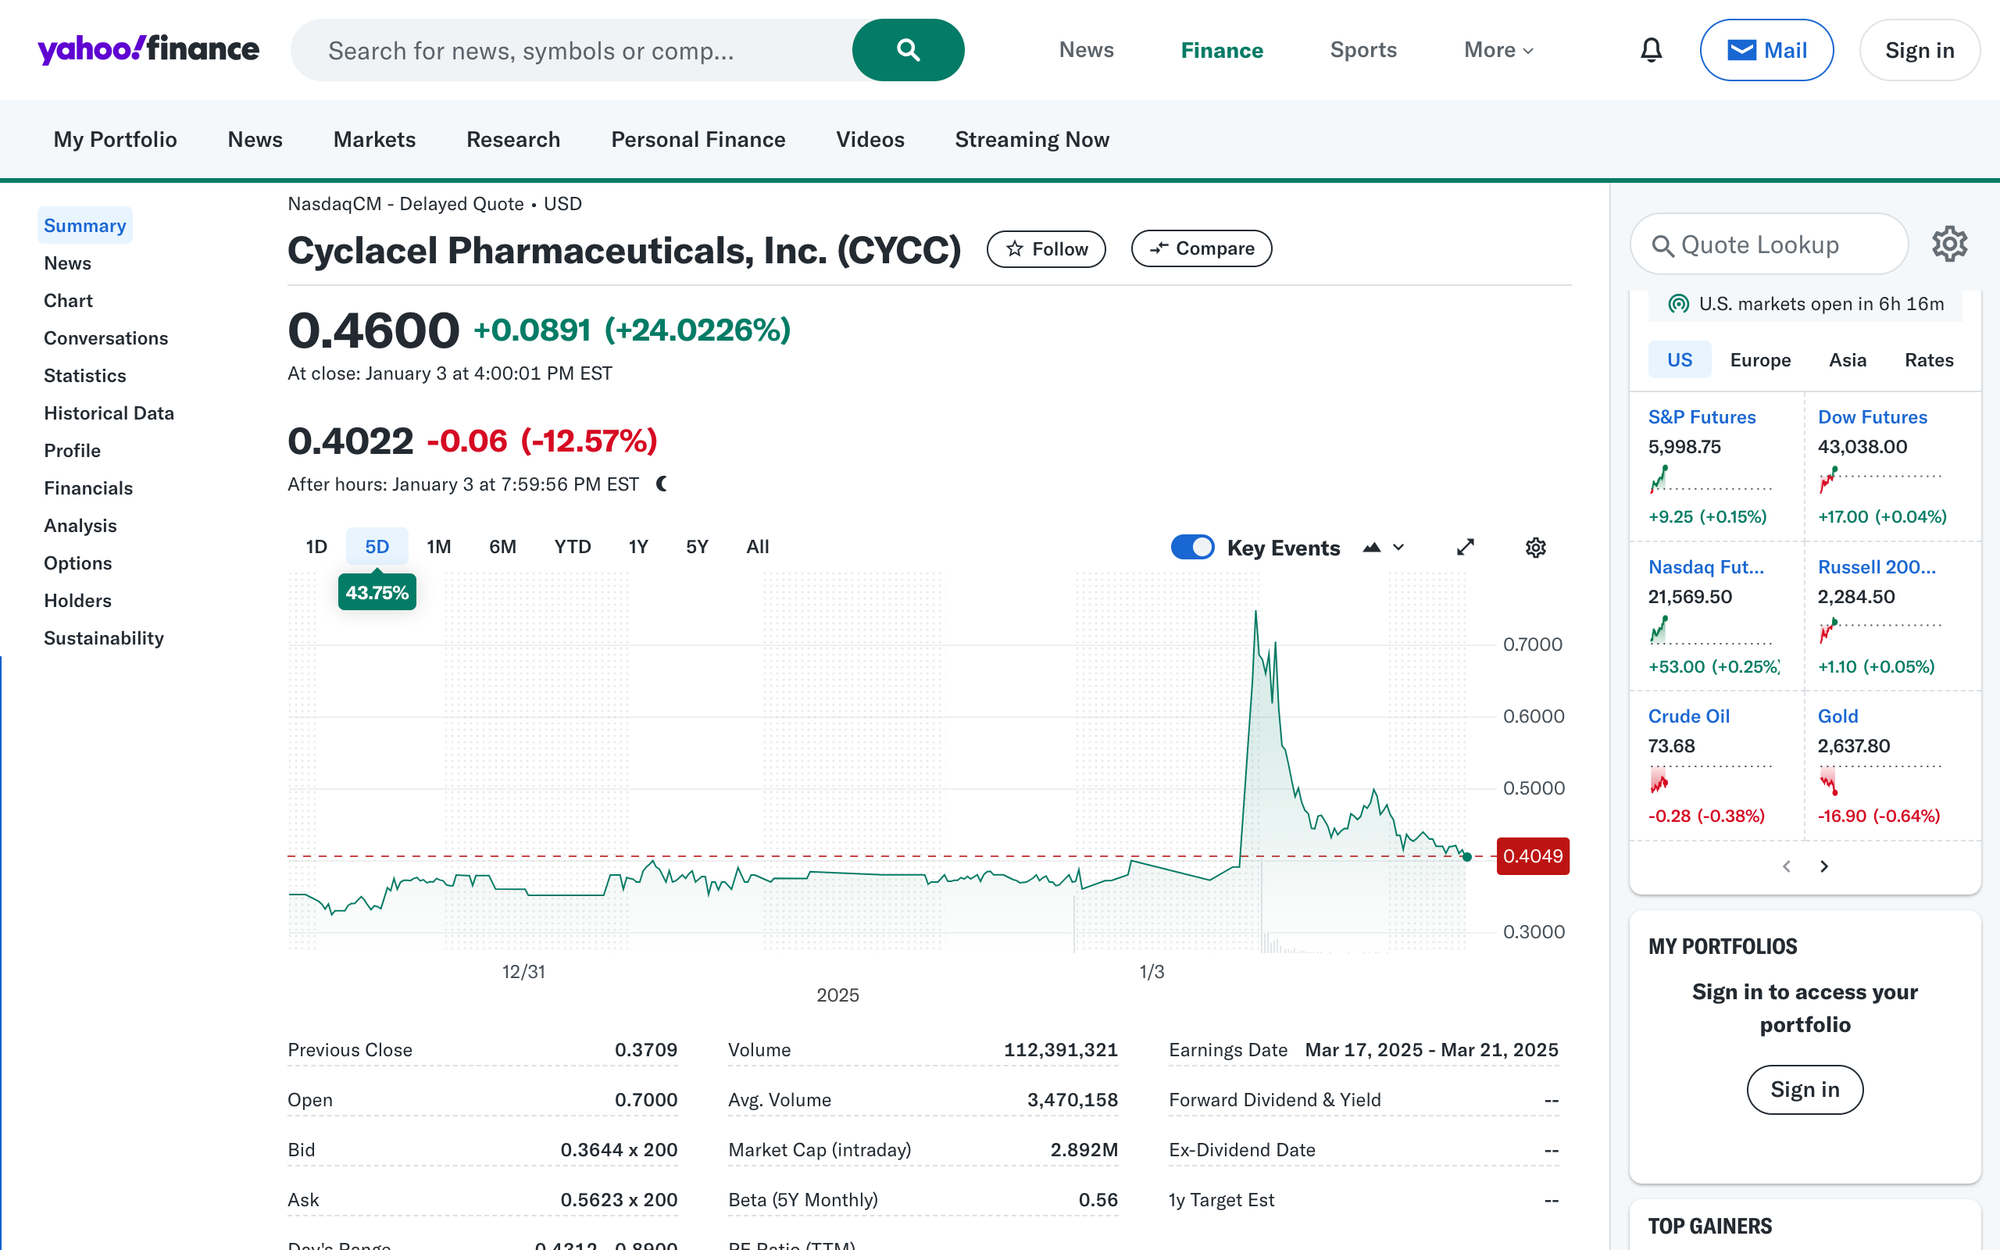This screenshot has width=2000, height=1250.
Task: Click the Gold sparkline chart
Action: point(1880,780)
